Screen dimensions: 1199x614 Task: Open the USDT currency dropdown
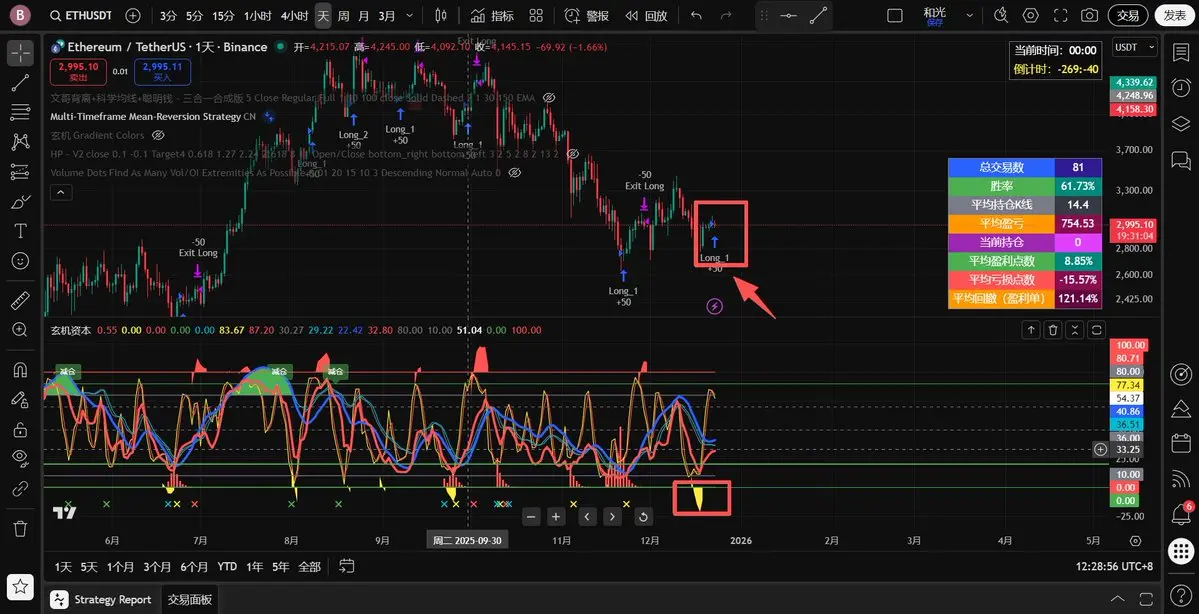(x=1135, y=47)
